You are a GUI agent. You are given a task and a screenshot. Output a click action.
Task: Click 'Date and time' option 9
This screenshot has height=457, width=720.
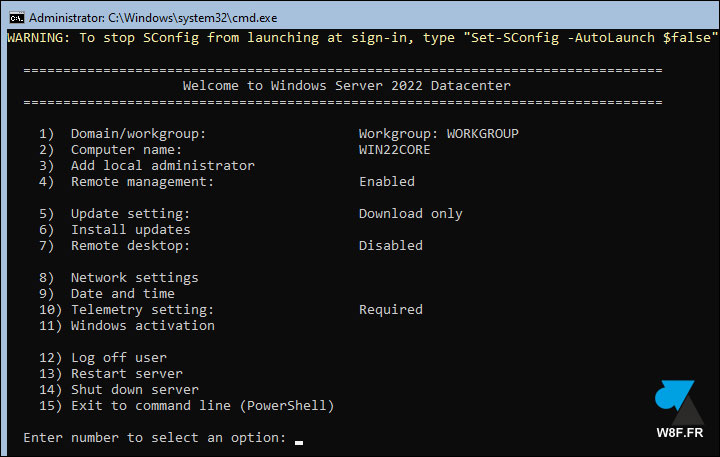point(123,294)
